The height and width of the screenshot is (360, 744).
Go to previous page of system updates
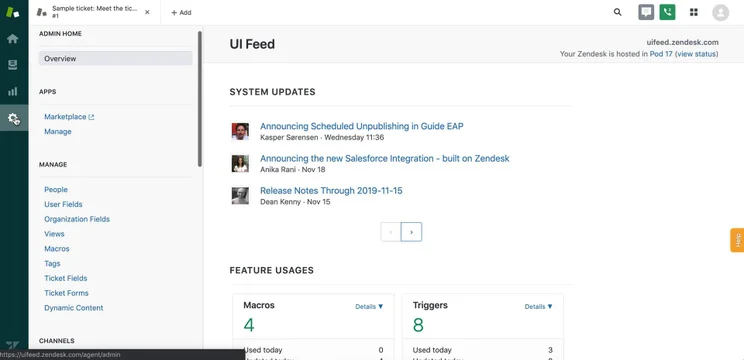391,232
